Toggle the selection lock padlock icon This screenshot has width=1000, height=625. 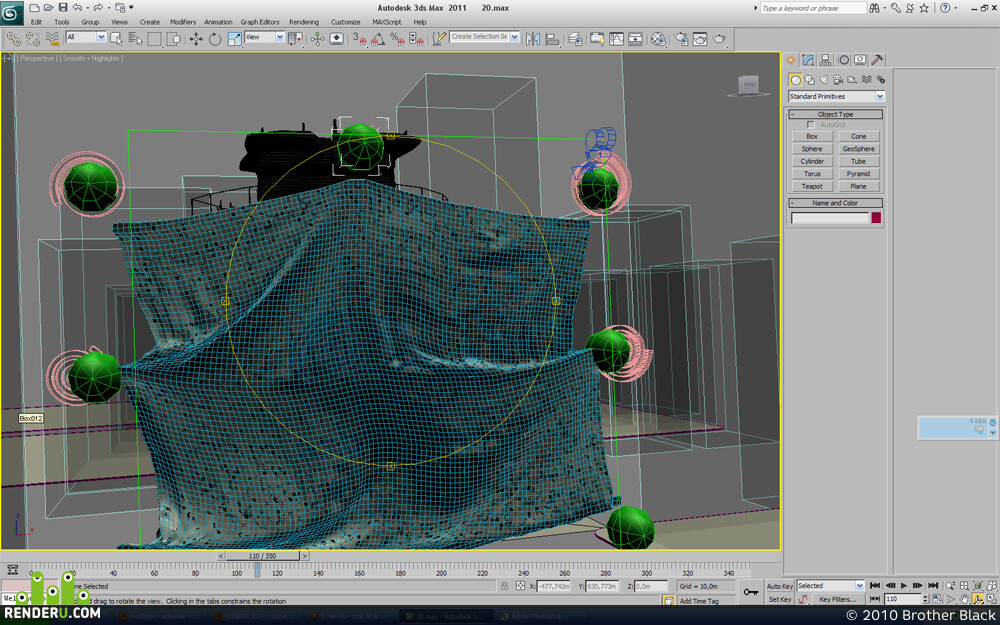[504, 586]
